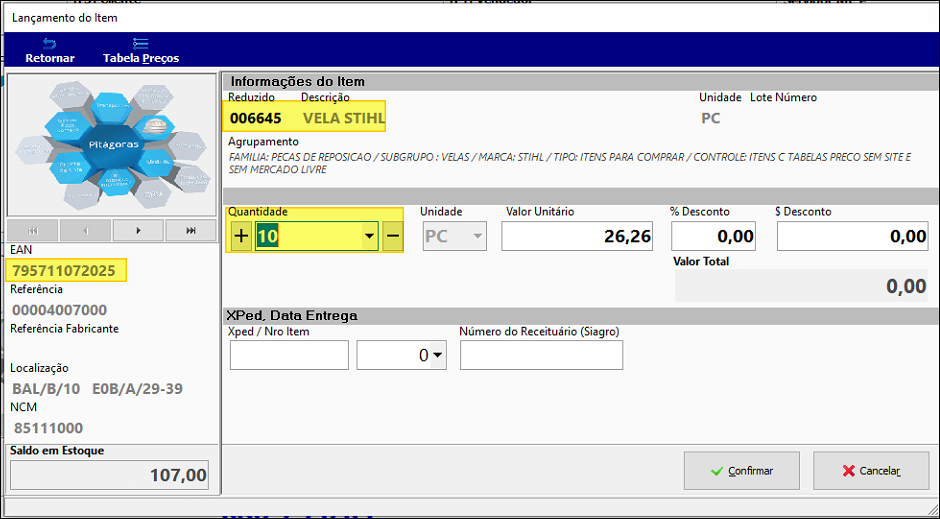Click the Agrupamento family description text
This screenshot has height=519, width=940.
tap(570, 163)
